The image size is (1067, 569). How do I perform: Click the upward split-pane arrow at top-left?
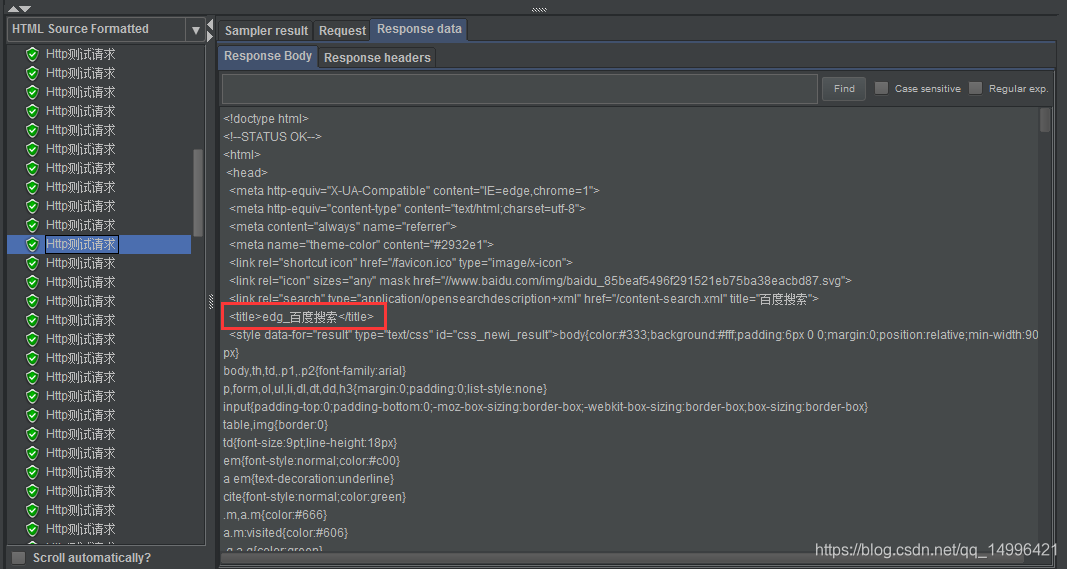pos(13,9)
